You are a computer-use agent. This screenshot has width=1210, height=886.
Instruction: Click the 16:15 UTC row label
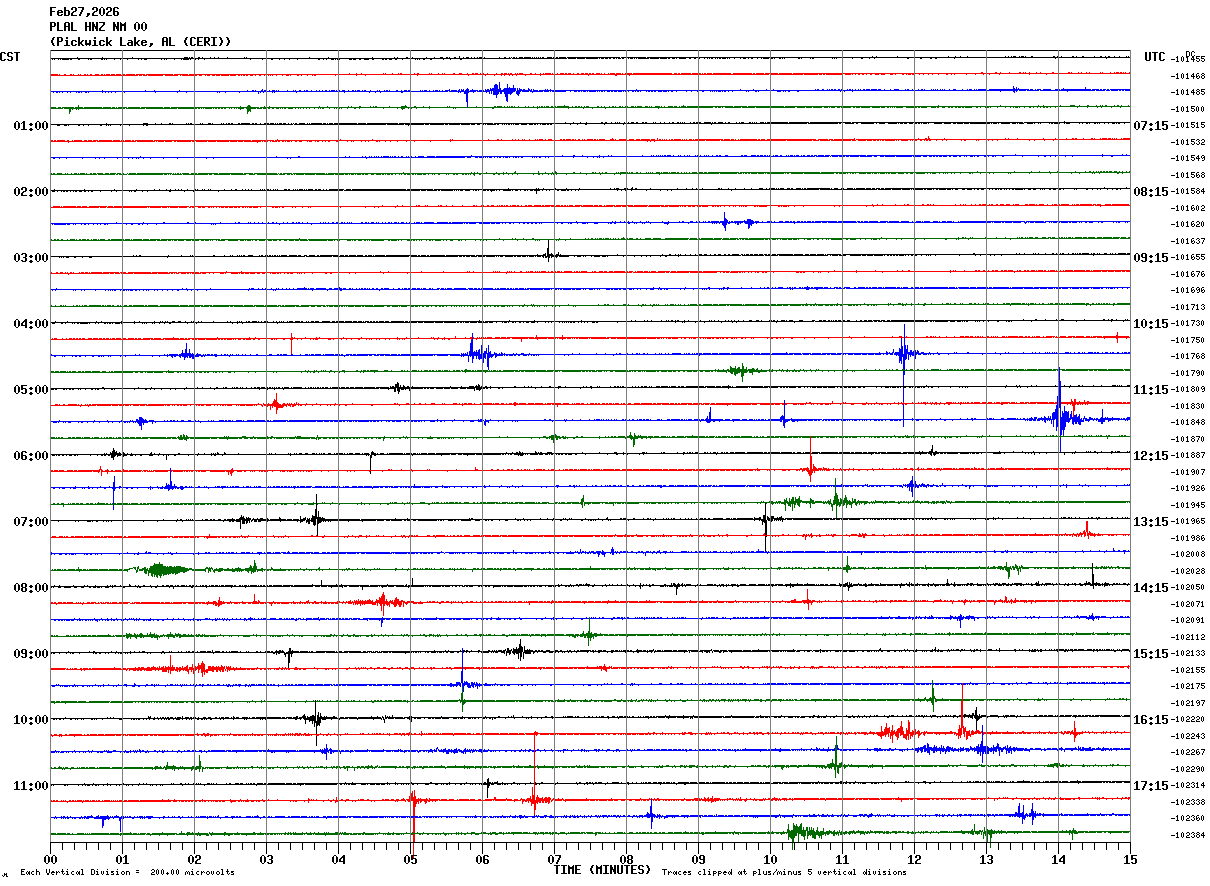coord(1151,720)
